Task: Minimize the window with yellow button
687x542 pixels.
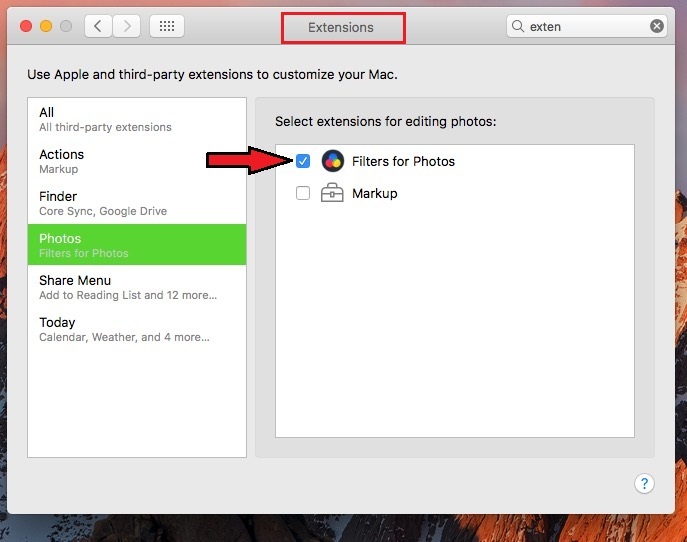Action: click(46, 26)
